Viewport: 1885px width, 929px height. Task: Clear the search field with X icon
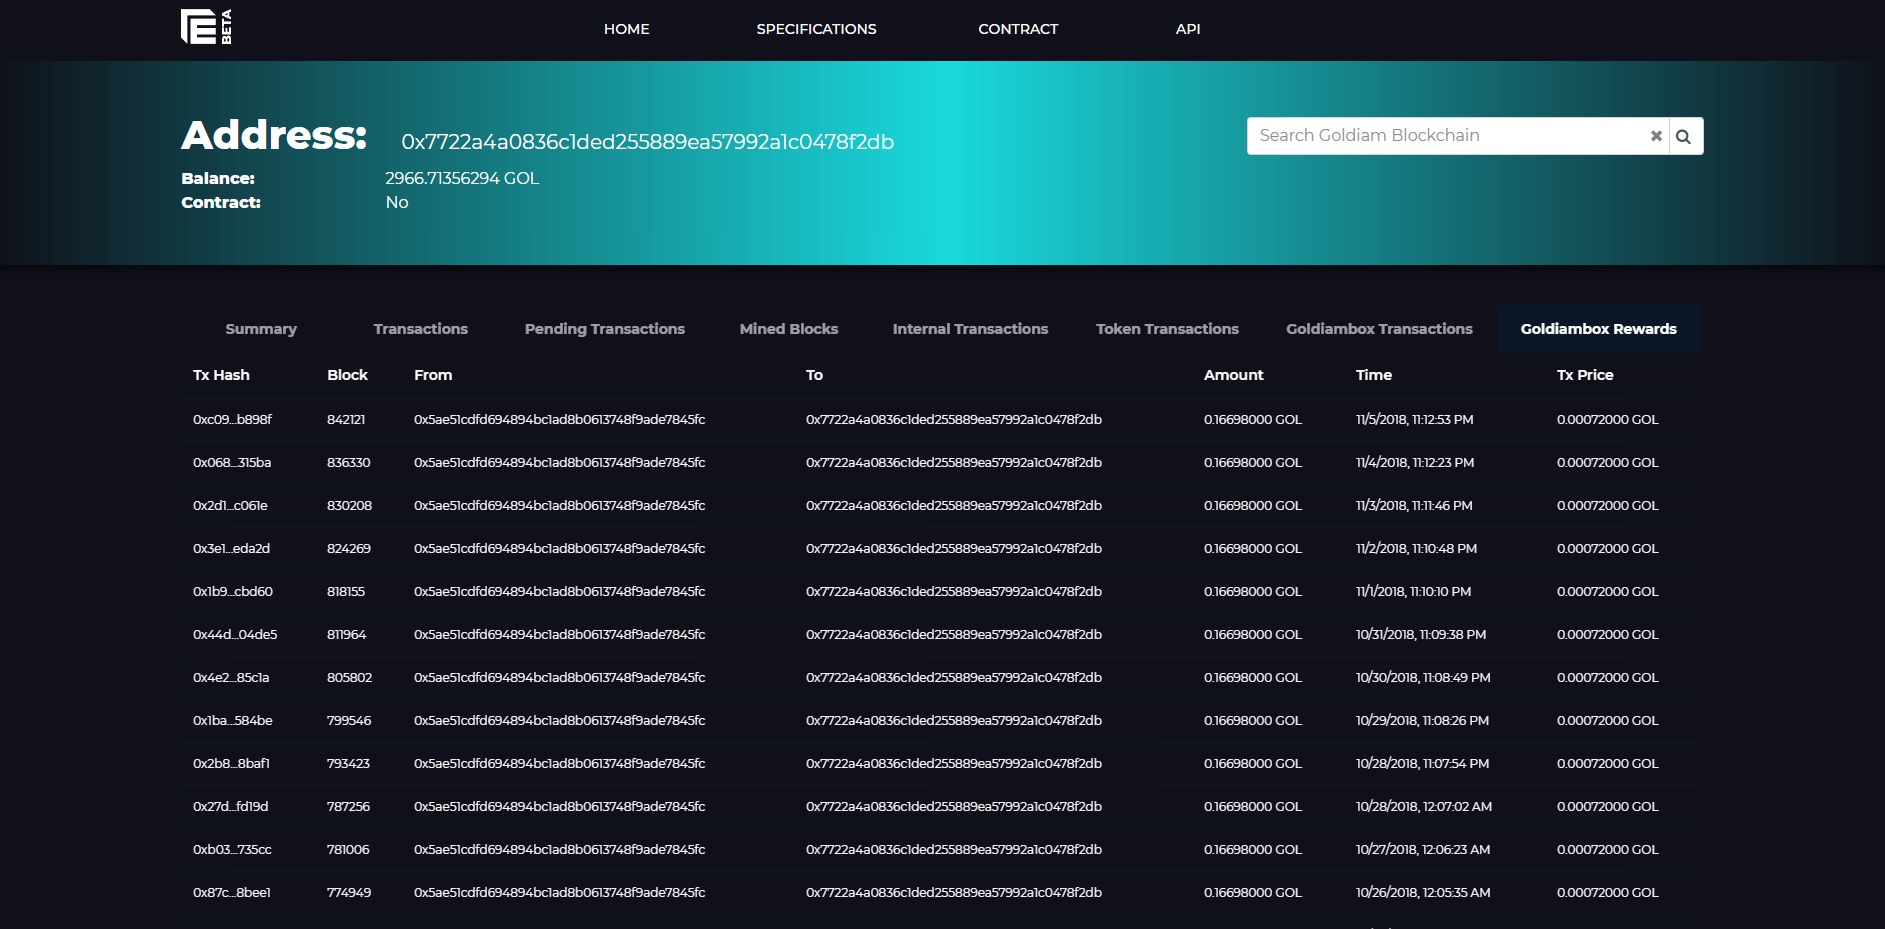[x=1656, y=136]
